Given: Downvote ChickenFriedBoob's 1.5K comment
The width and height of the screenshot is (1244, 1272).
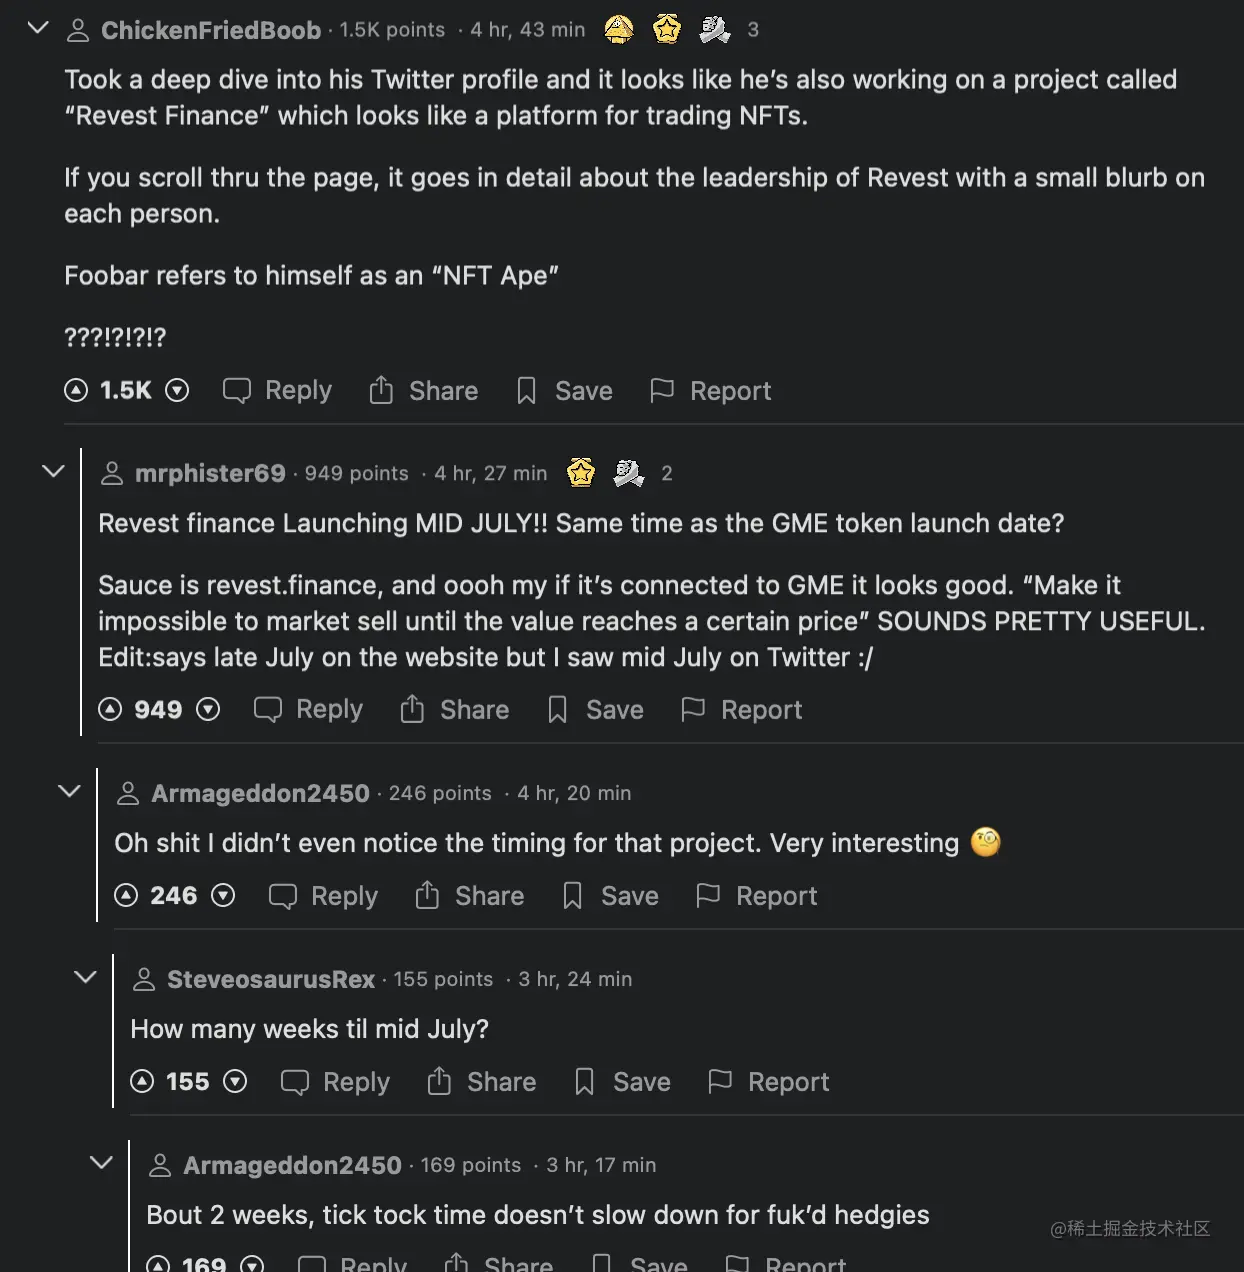Looking at the screenshot, I should coord(177,390).
